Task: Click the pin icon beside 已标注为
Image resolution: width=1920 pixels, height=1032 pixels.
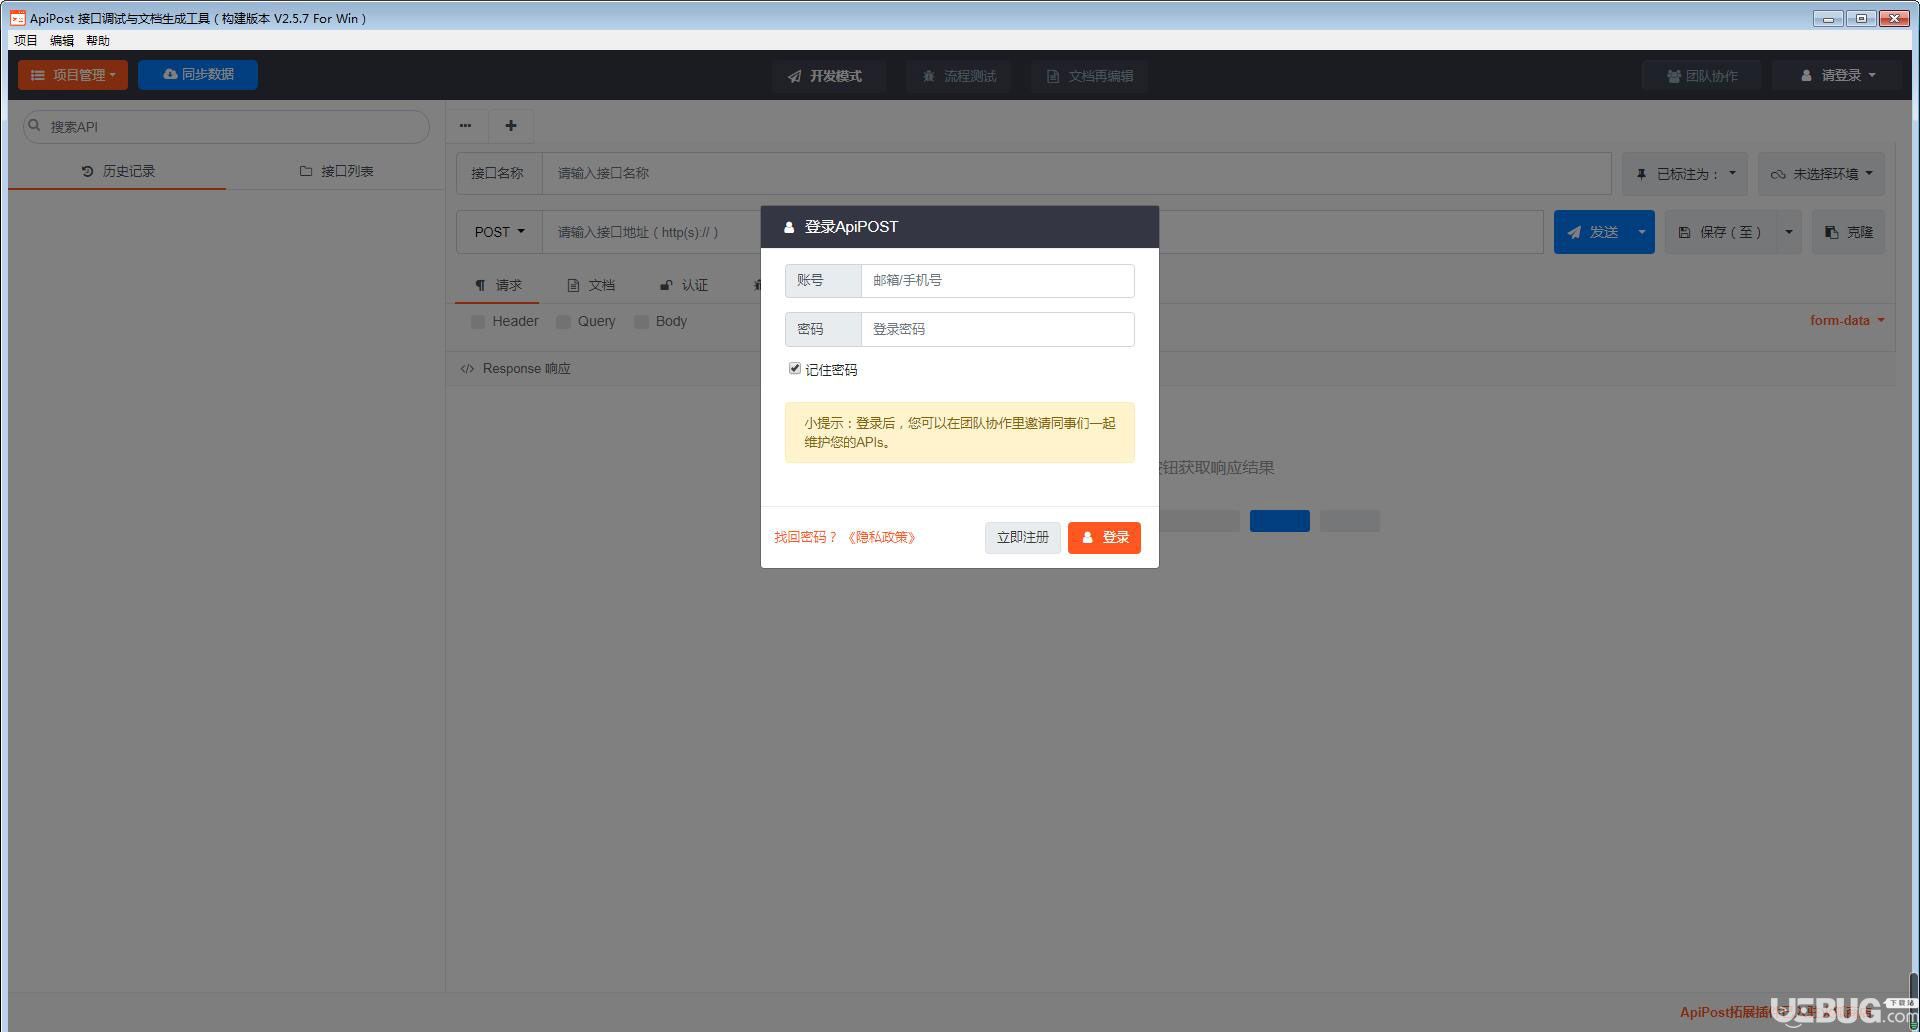Action: tap(1641, 174)
